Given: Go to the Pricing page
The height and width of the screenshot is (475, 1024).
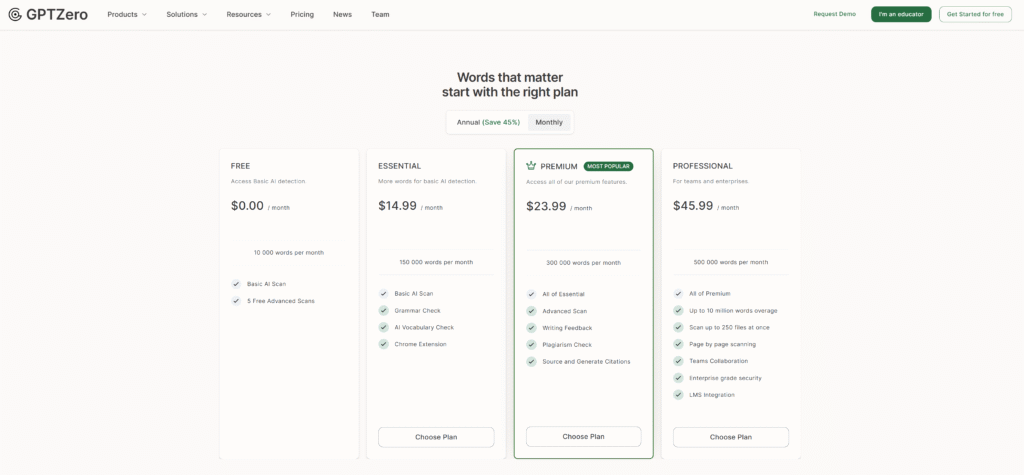Looking at the screenshot, I should (302, 14).
